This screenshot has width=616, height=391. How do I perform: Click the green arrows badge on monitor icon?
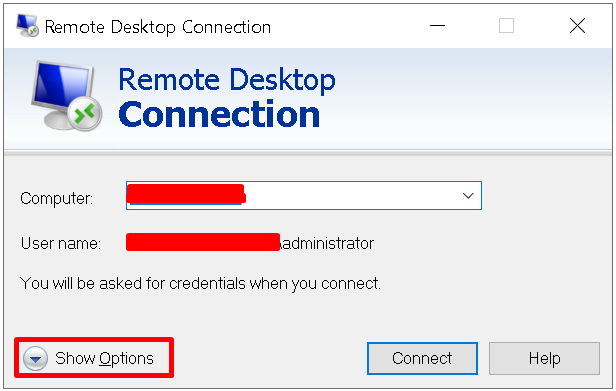coord(84,114)
